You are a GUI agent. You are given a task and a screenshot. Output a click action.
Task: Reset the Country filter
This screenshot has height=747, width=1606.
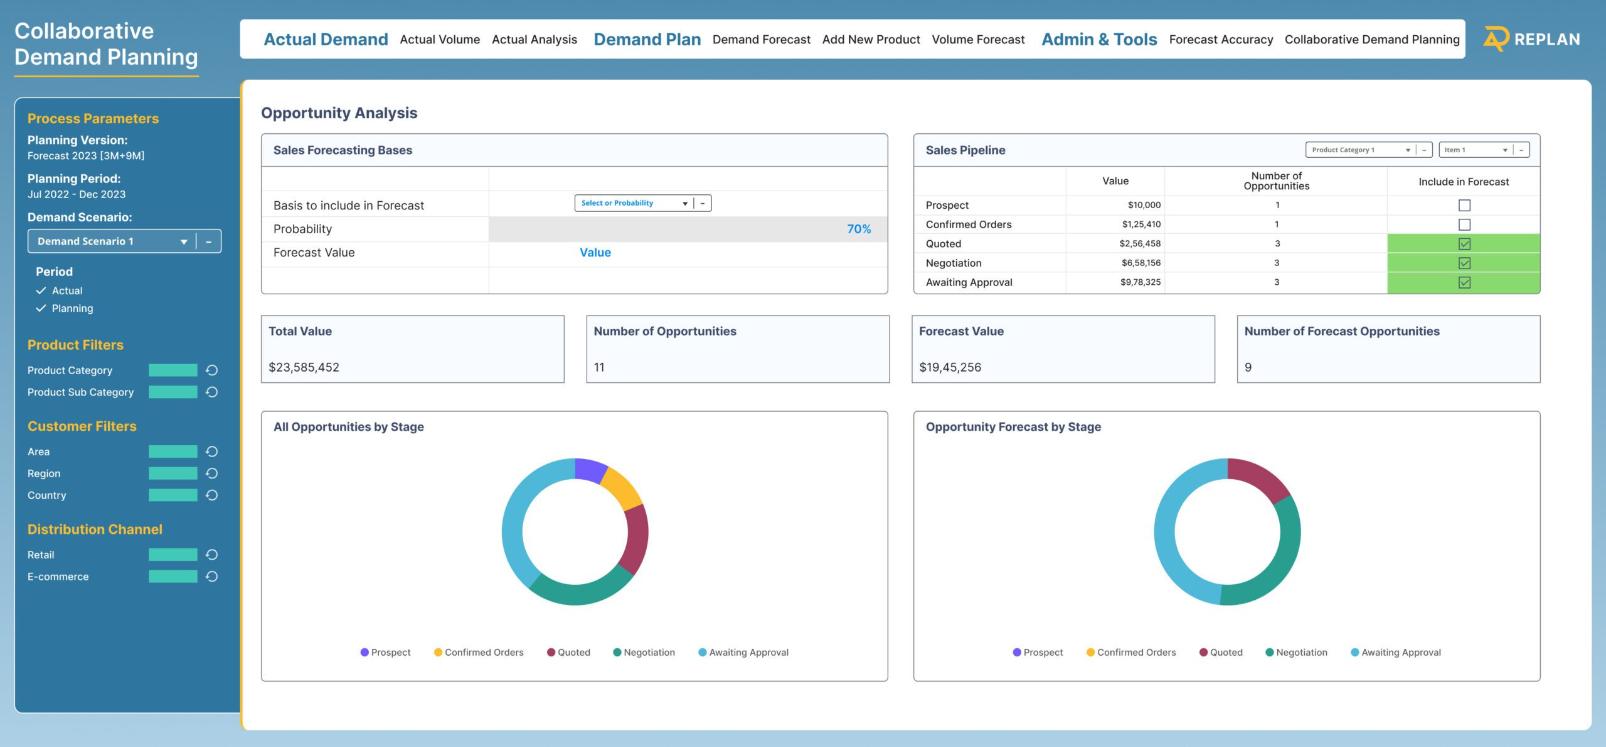tap(211, 496)
